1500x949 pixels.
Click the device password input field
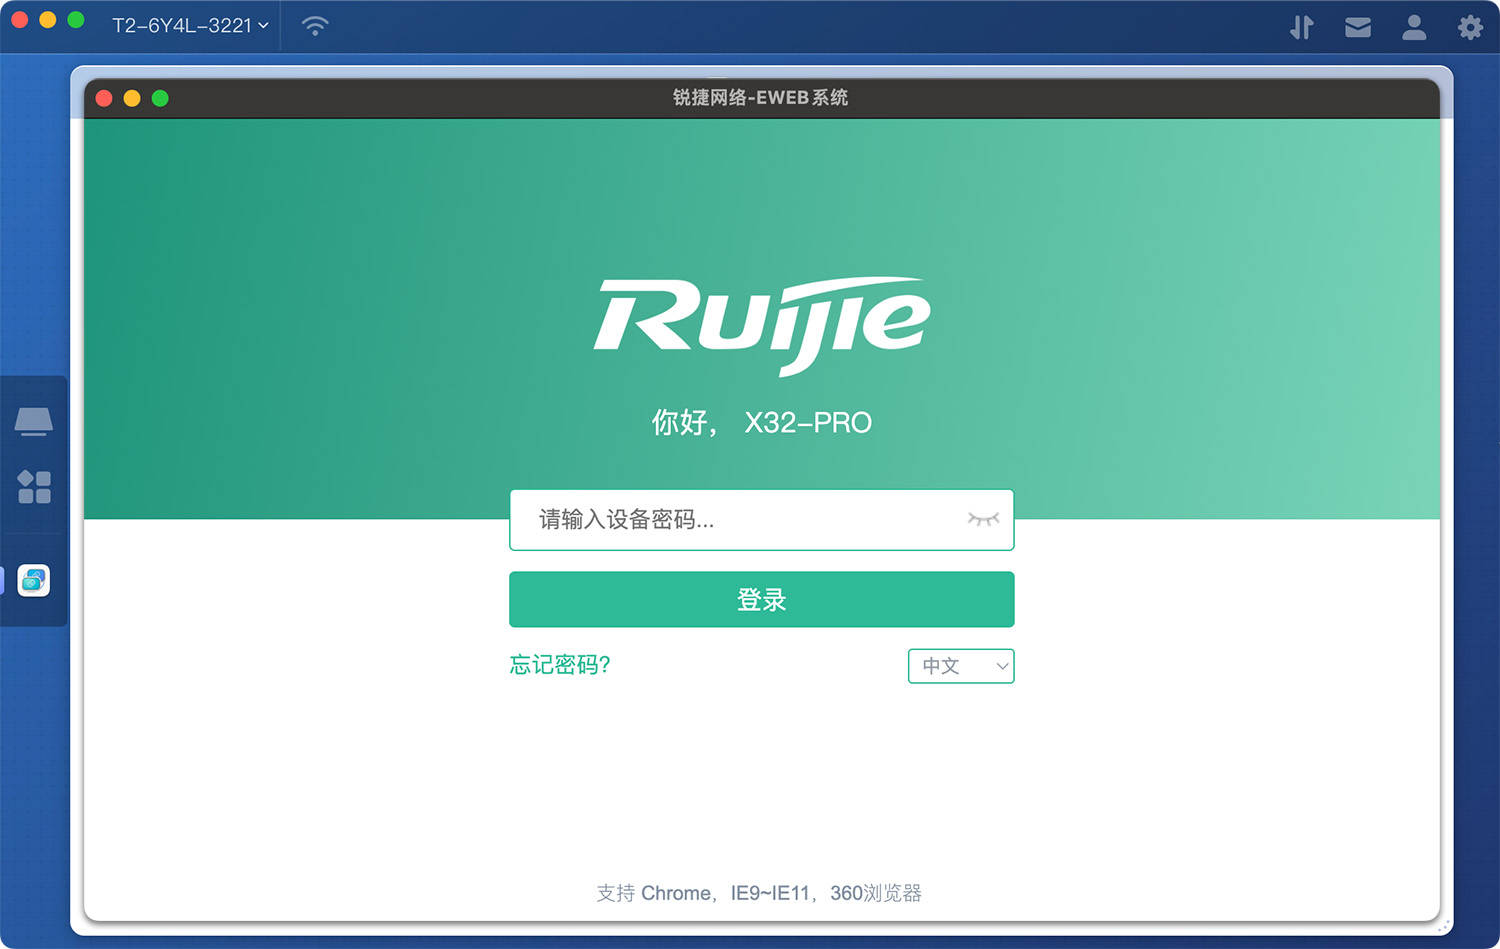point(761,520)
